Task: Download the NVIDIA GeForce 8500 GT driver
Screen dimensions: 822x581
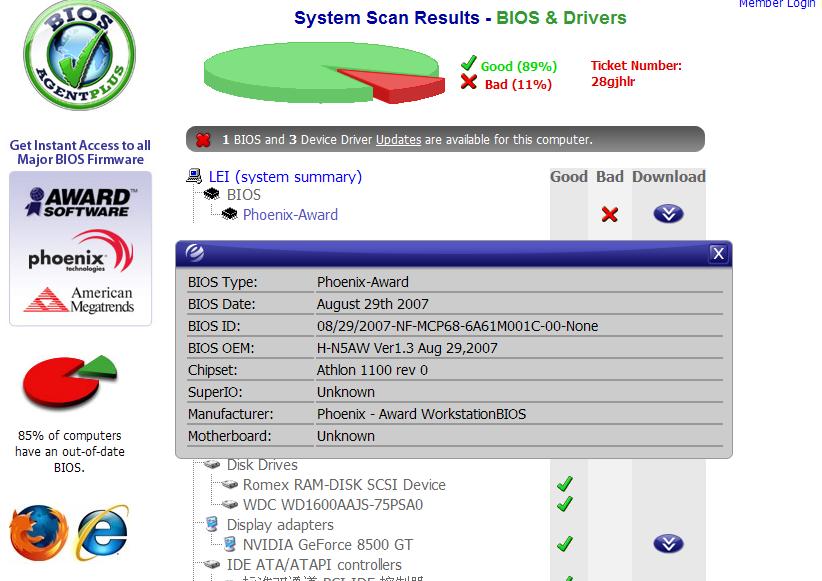Action: (668, 544)
